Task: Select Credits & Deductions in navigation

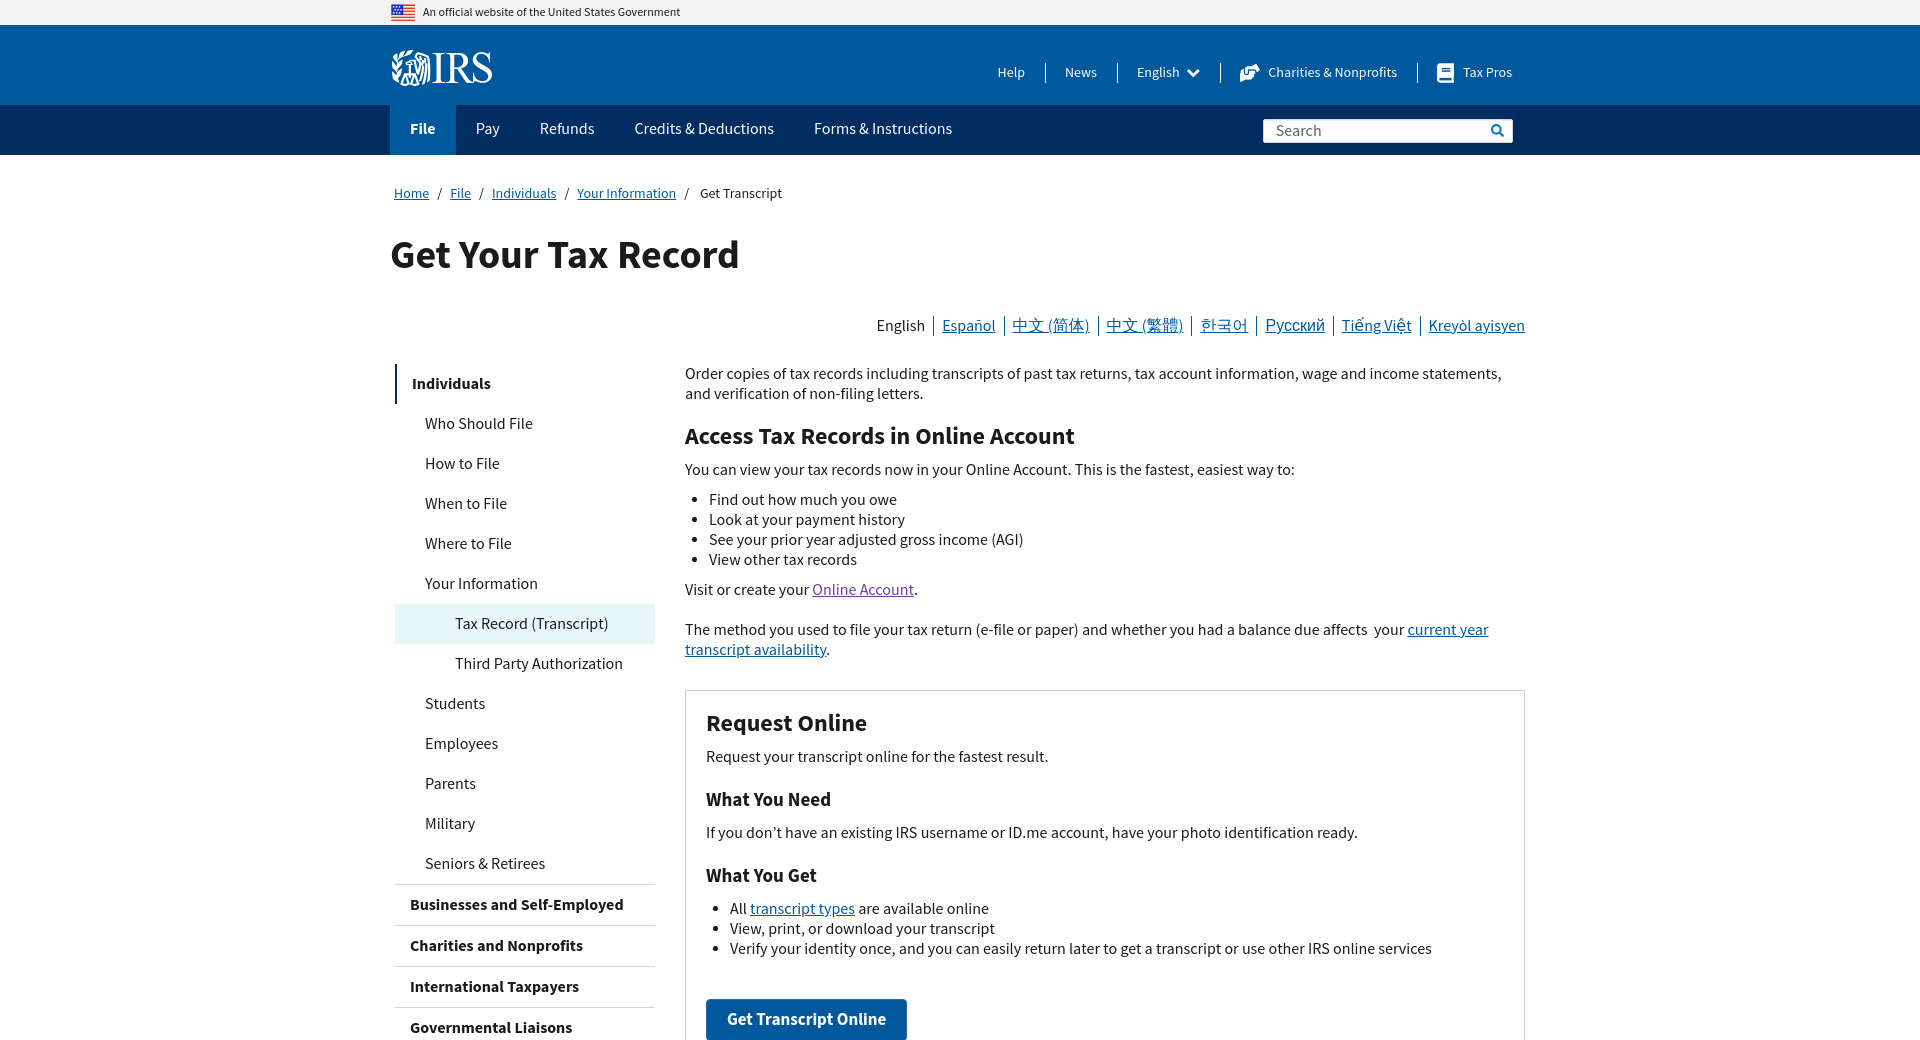Action: 703,129
